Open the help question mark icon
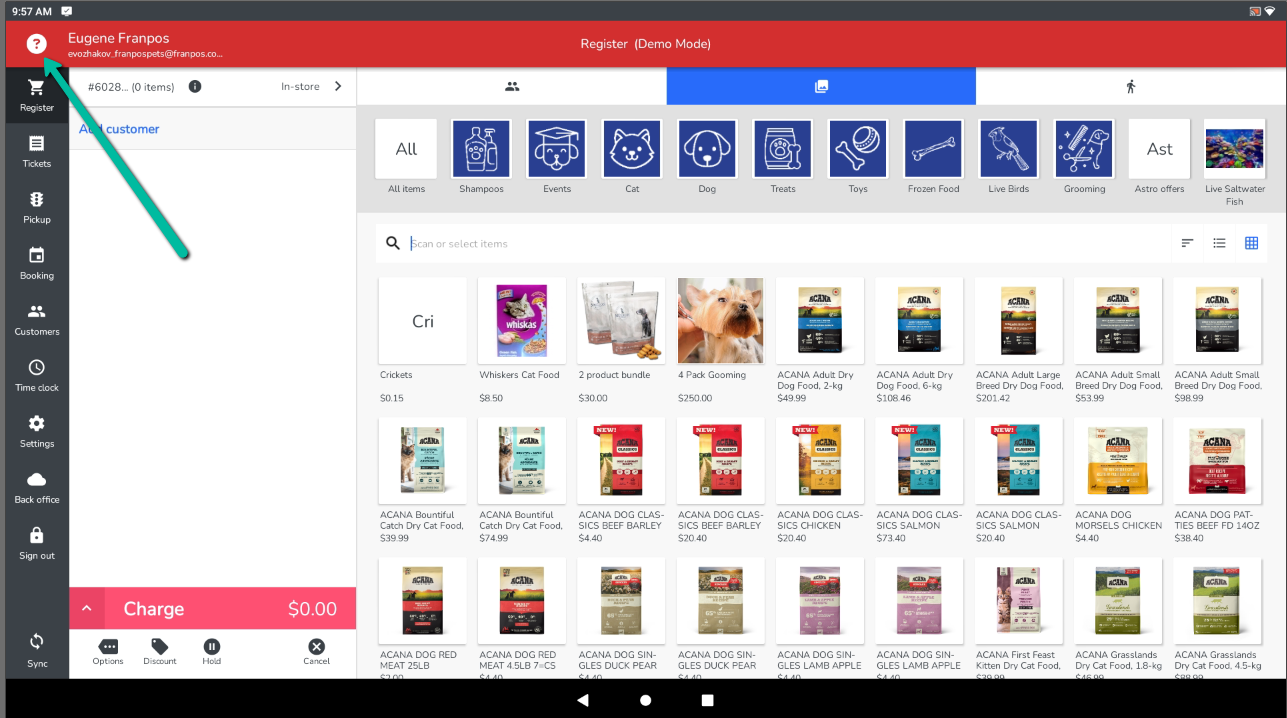The image size is (1287, 718). coord(36,44)
